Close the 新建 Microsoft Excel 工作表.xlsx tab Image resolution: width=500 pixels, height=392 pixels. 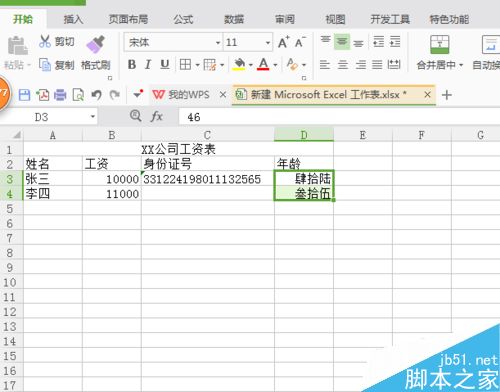[x=427, y=95]
